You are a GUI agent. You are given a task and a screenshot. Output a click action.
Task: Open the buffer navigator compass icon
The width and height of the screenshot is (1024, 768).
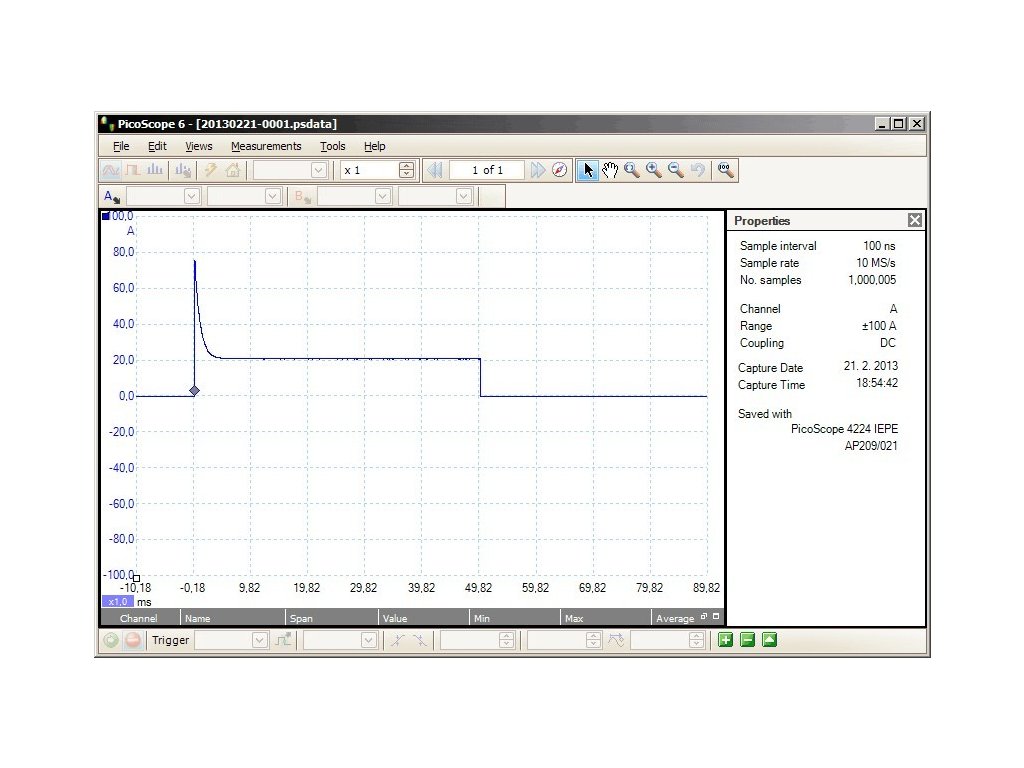point(560,170)
